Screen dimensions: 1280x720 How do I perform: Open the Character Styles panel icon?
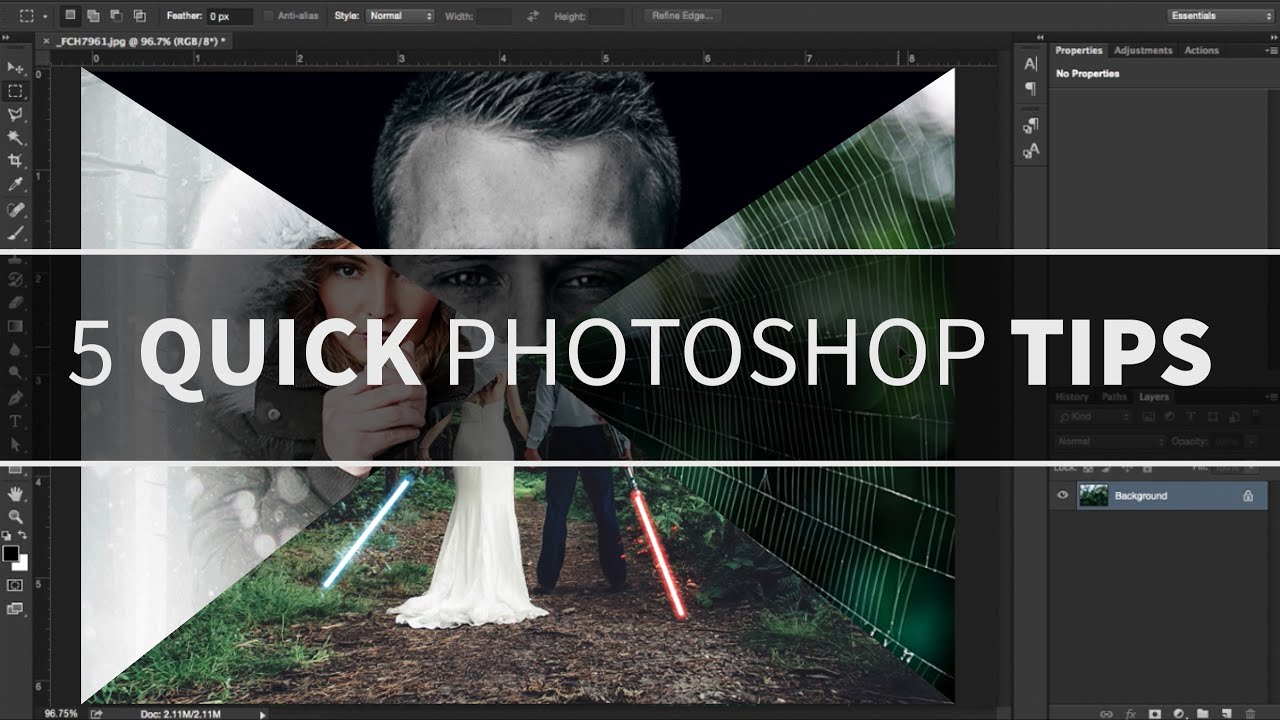tap(1031, 150)
